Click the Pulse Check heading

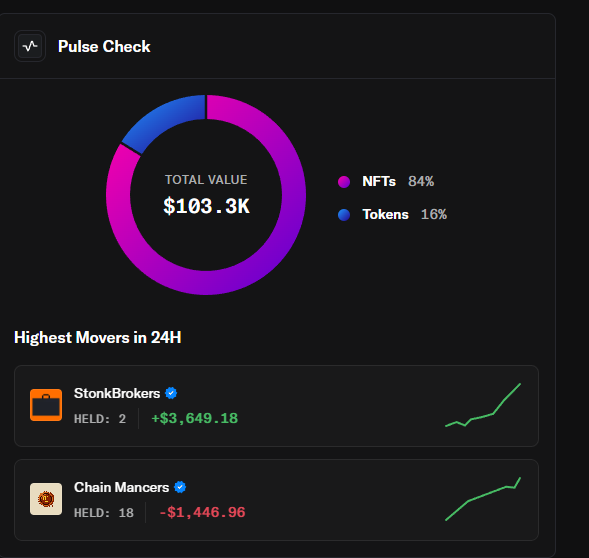[x=104, y=47]
